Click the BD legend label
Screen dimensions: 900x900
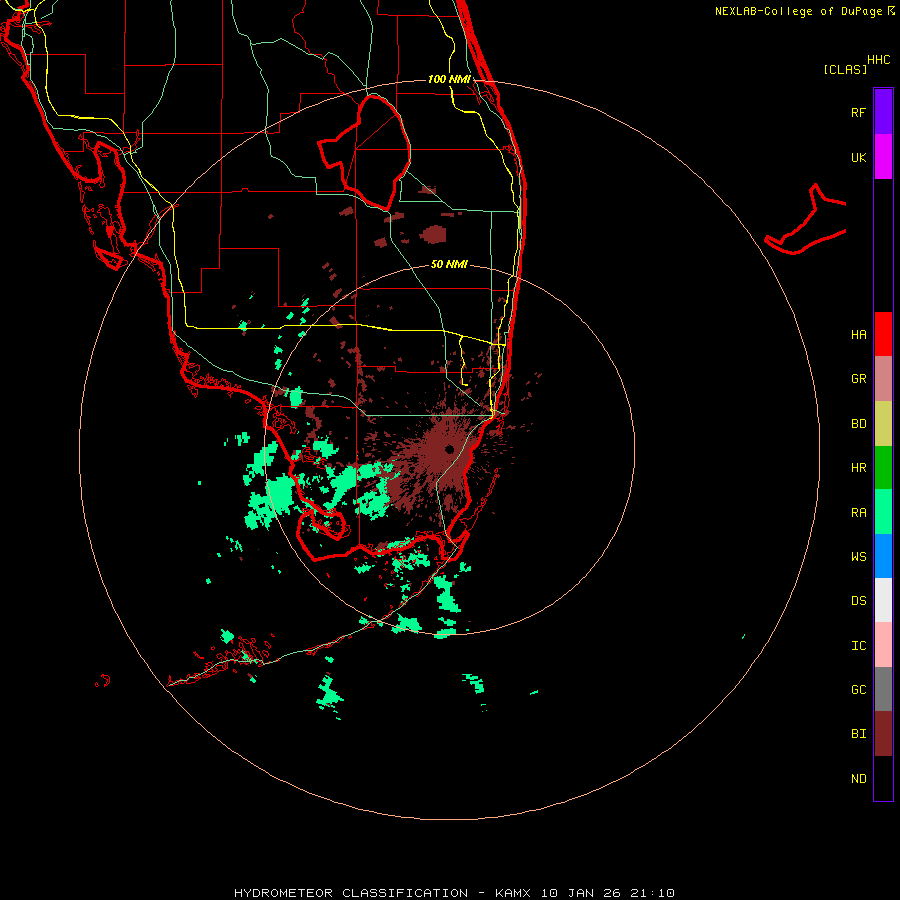pos(858,424)
